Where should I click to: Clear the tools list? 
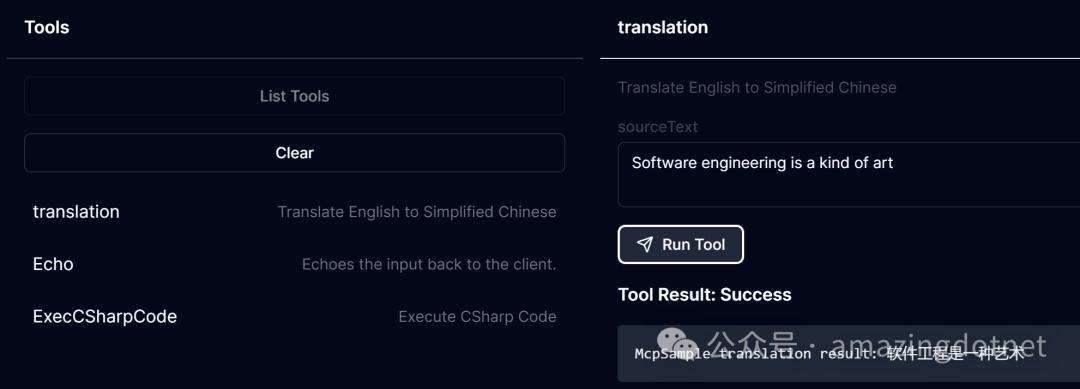point(294,153)
